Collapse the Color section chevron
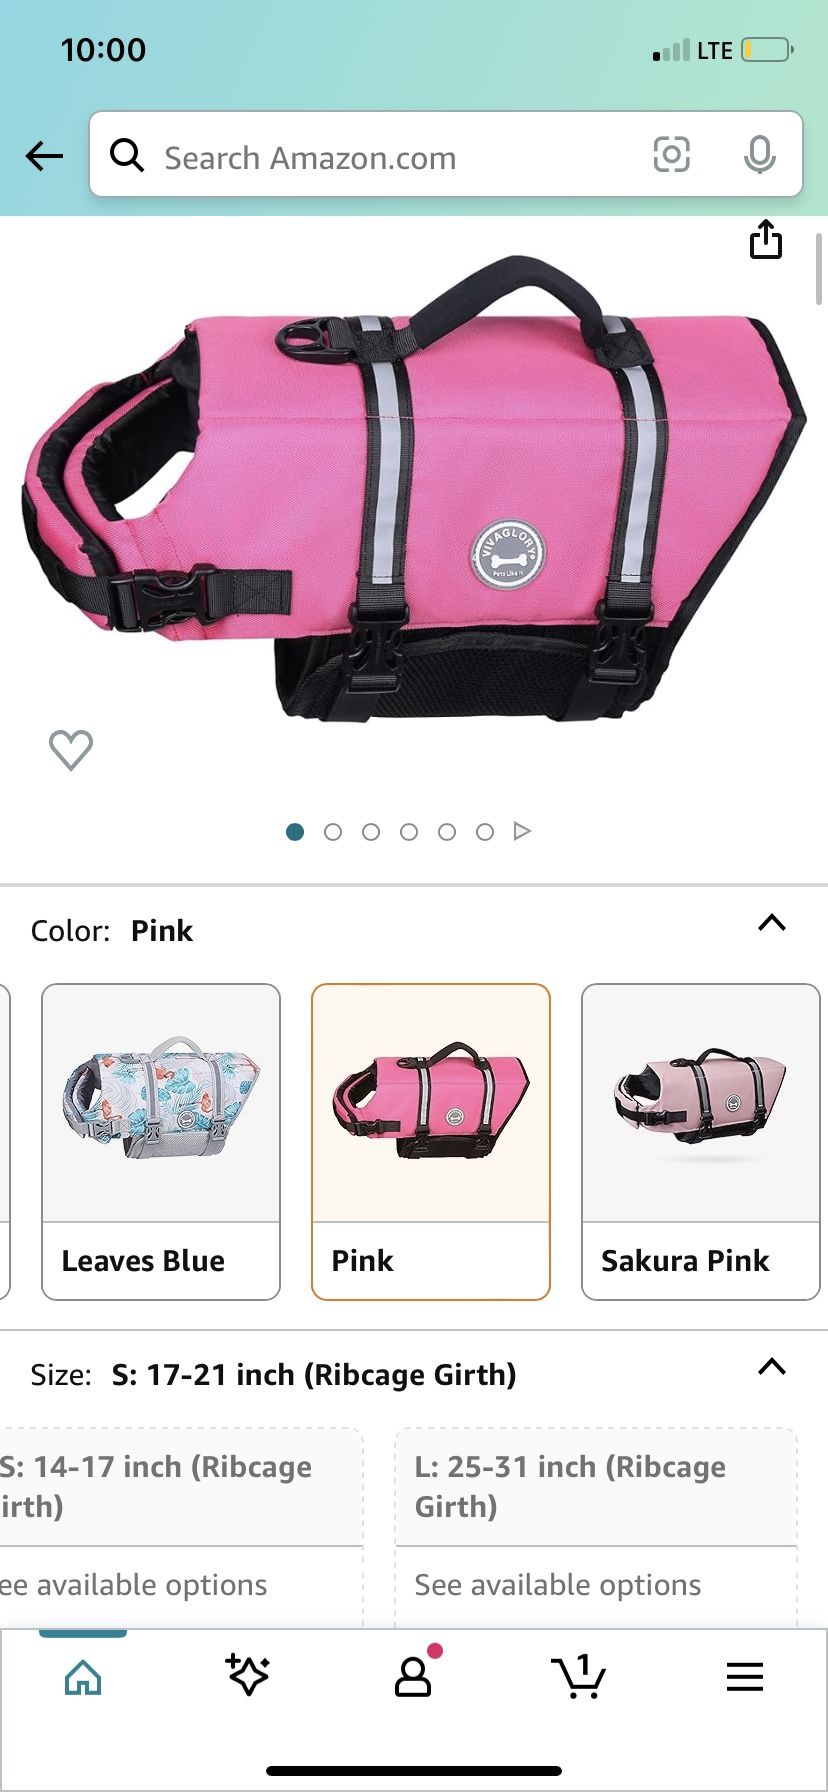The width and height of the screenshot is (828, 1792). pyautogui.click(x=772, y=923)
